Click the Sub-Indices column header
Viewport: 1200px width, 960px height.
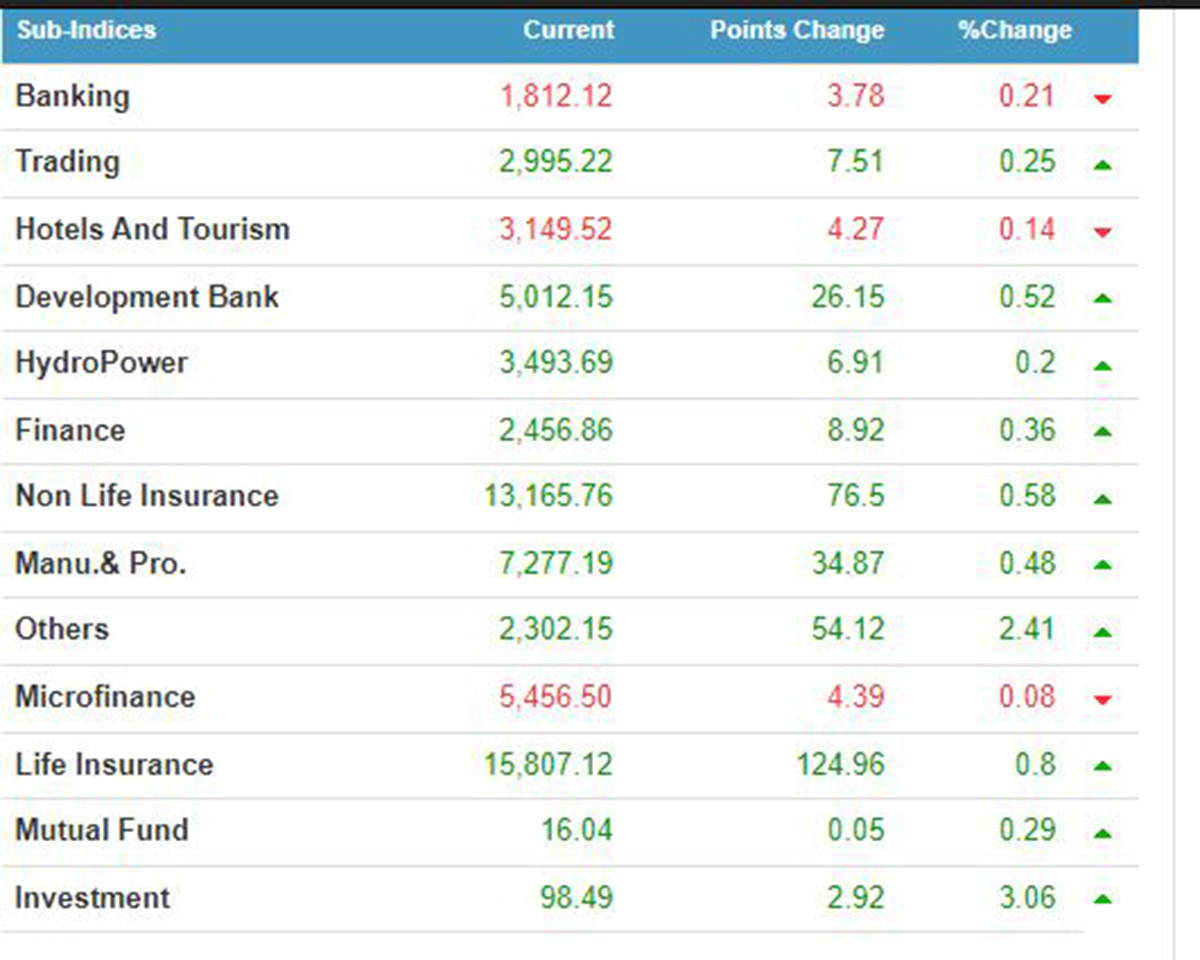(86, 30)
